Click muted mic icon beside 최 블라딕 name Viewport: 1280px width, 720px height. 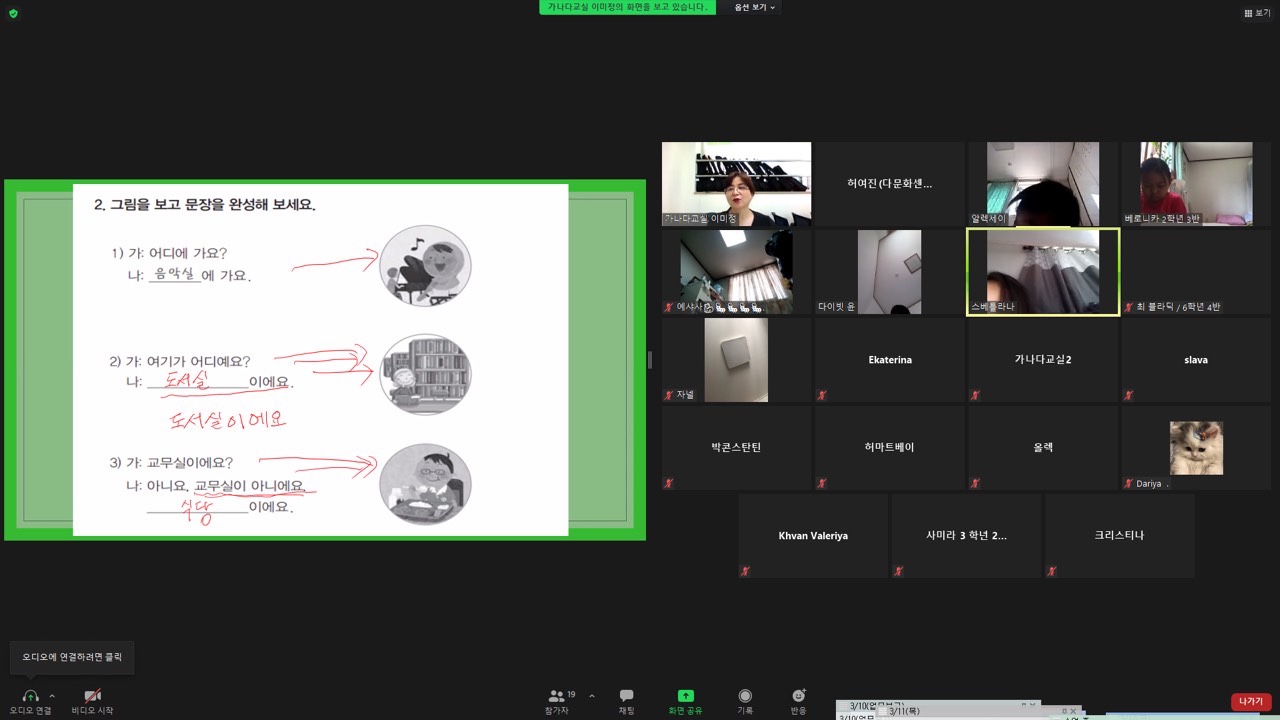1129,307
